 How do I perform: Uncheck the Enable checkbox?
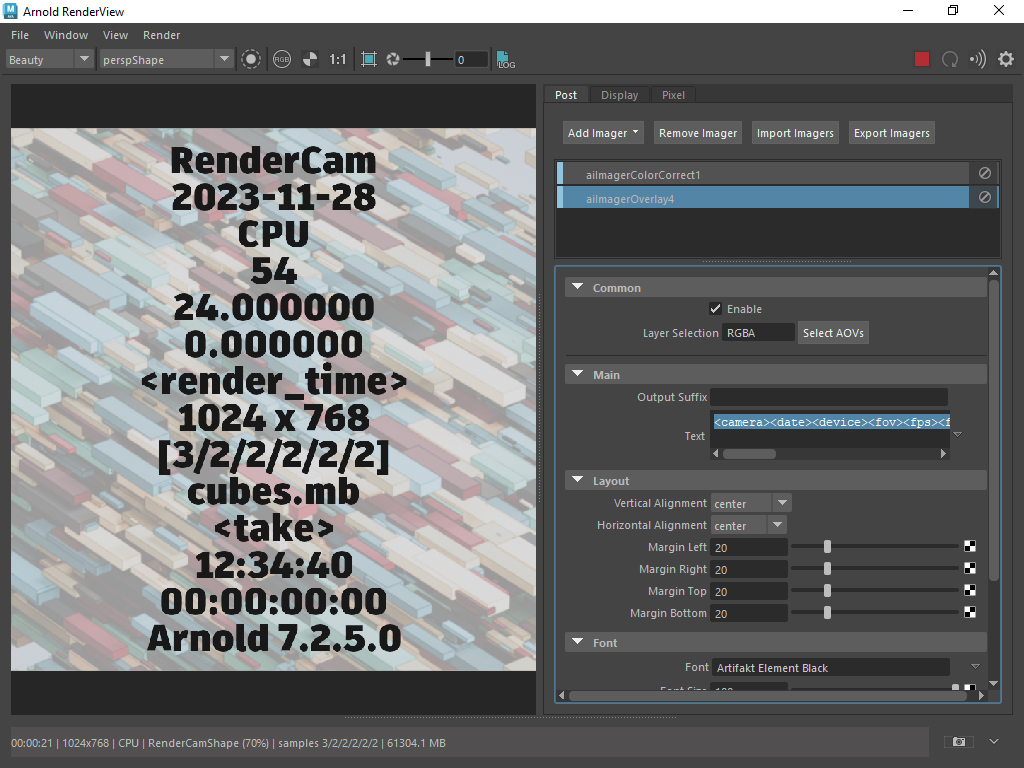click(715, 309)
